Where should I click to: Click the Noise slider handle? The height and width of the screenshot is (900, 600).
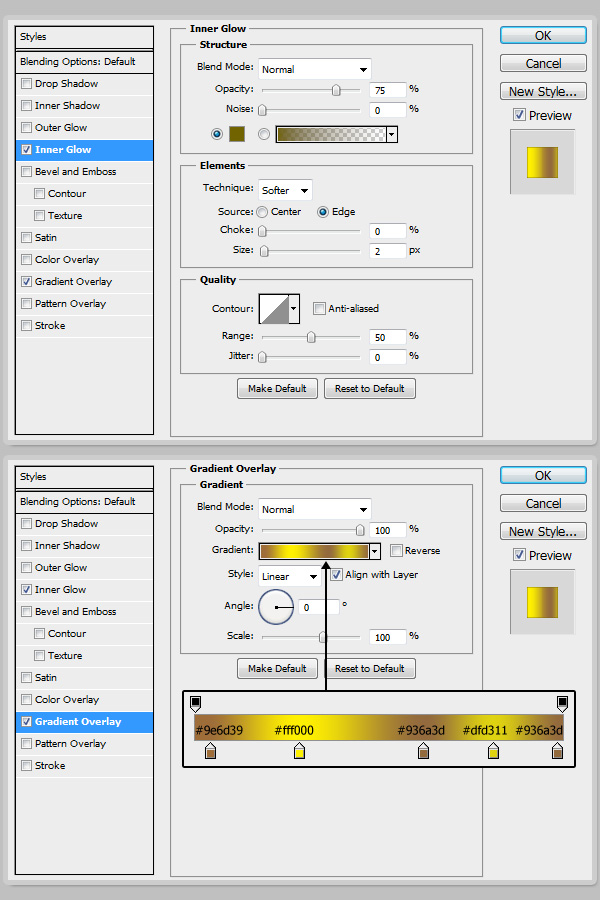coord(262,110)
